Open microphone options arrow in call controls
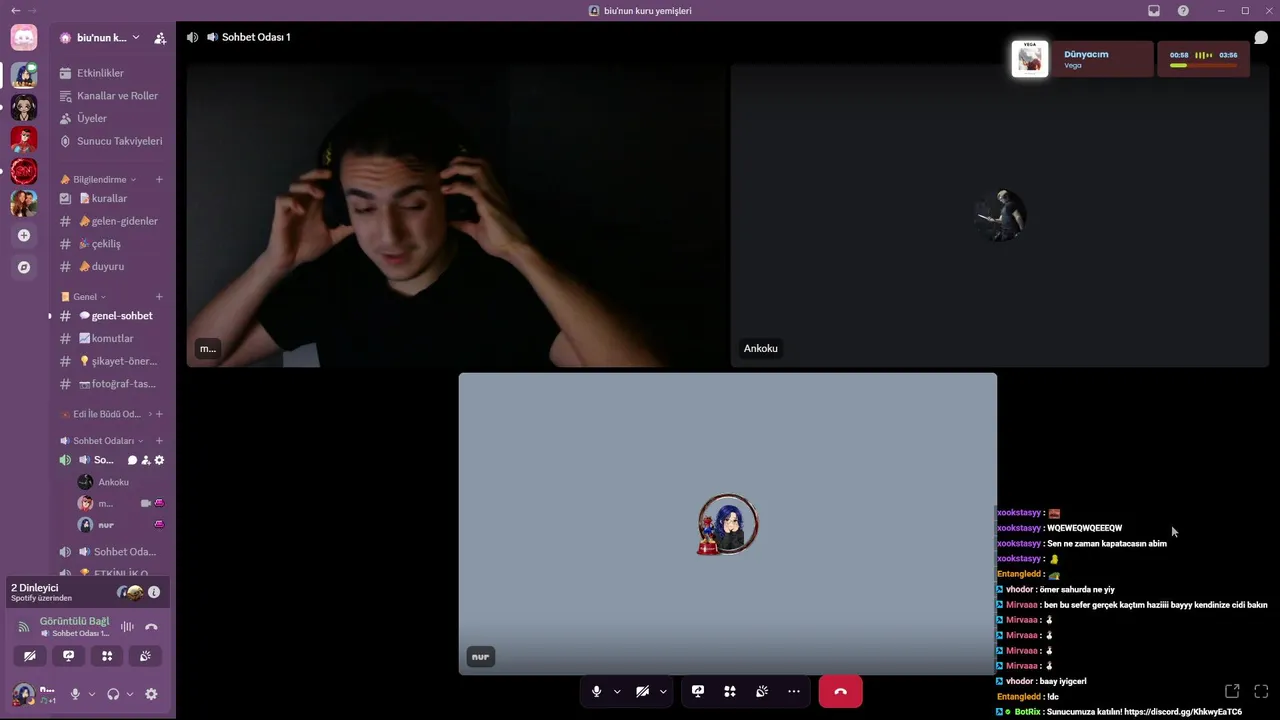The image size is (1280, 720). pos(617,691)
